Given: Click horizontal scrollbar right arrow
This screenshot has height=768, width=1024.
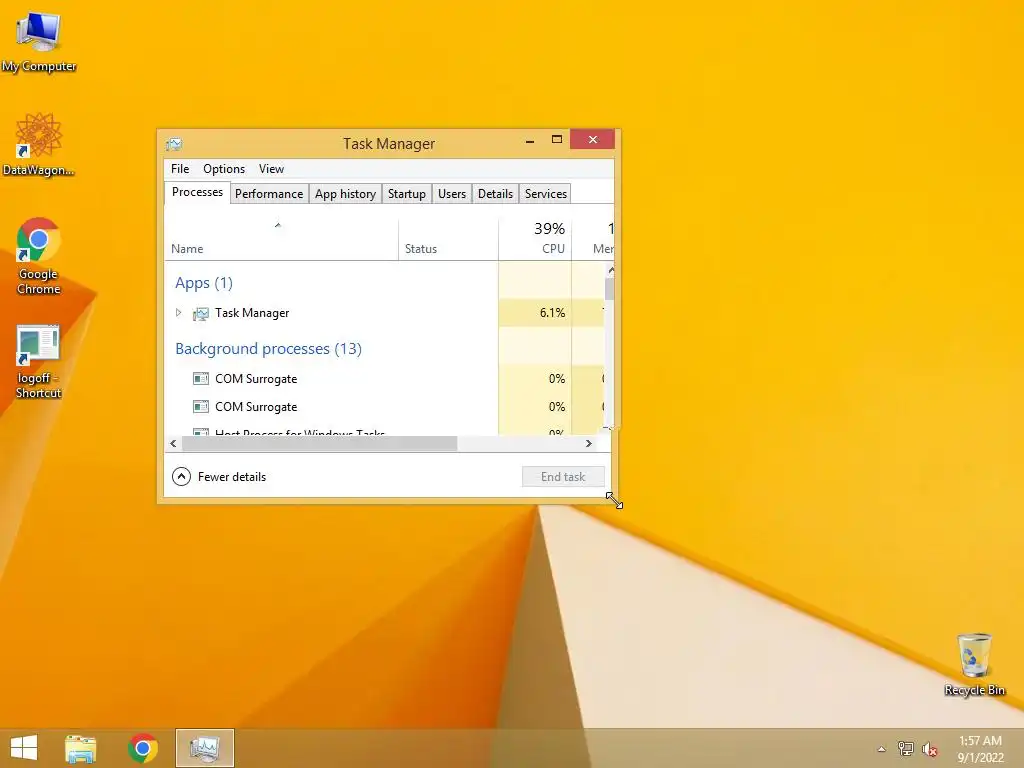Looking at the screenshot, I should [588, 443].
